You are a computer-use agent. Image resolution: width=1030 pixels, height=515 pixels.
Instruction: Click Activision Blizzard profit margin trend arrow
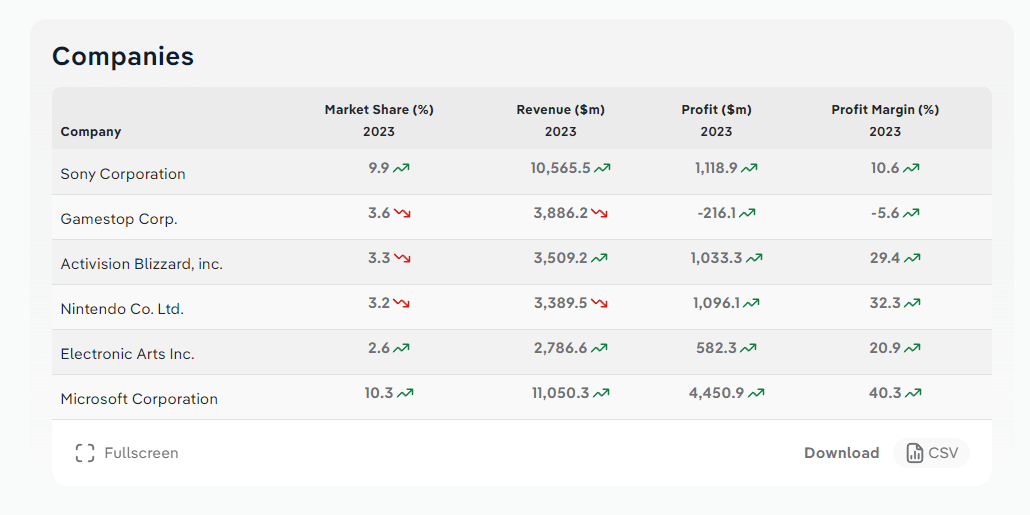point(912,259)
